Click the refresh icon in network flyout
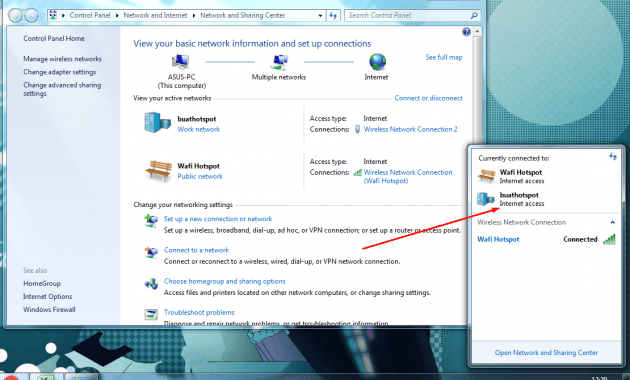The height and width of the screenshot is (380, 630). coord(613,156)
